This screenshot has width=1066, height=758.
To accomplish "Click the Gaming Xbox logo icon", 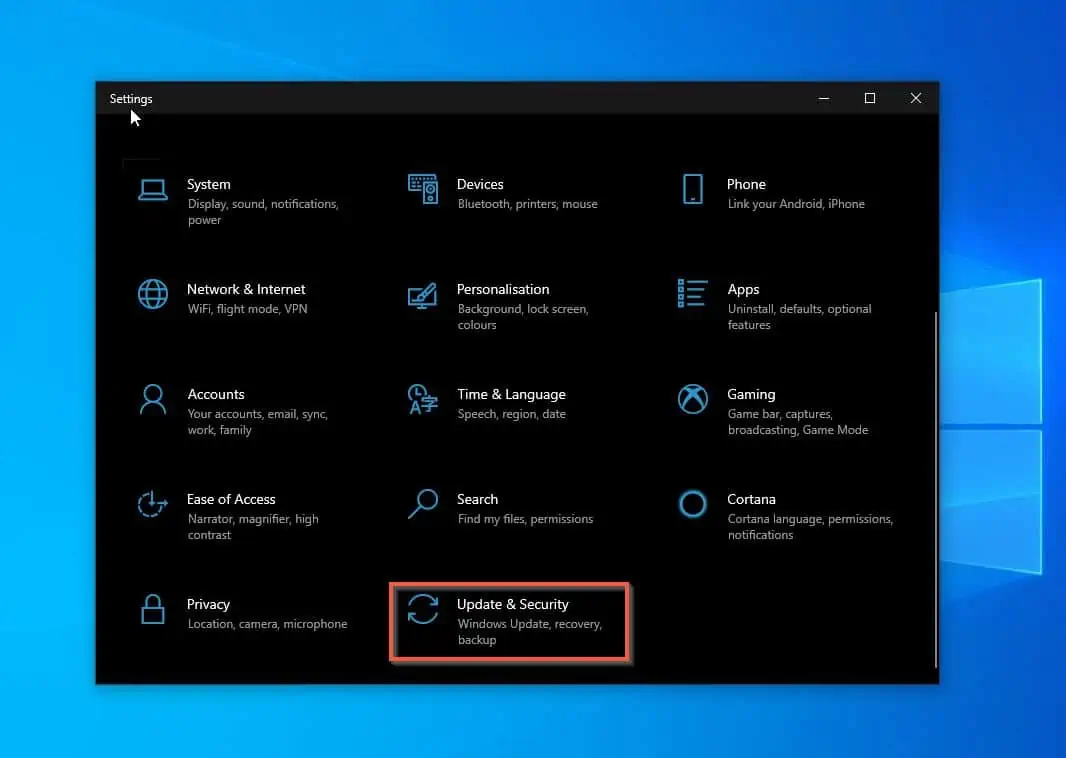I will (x=693, y=399).
